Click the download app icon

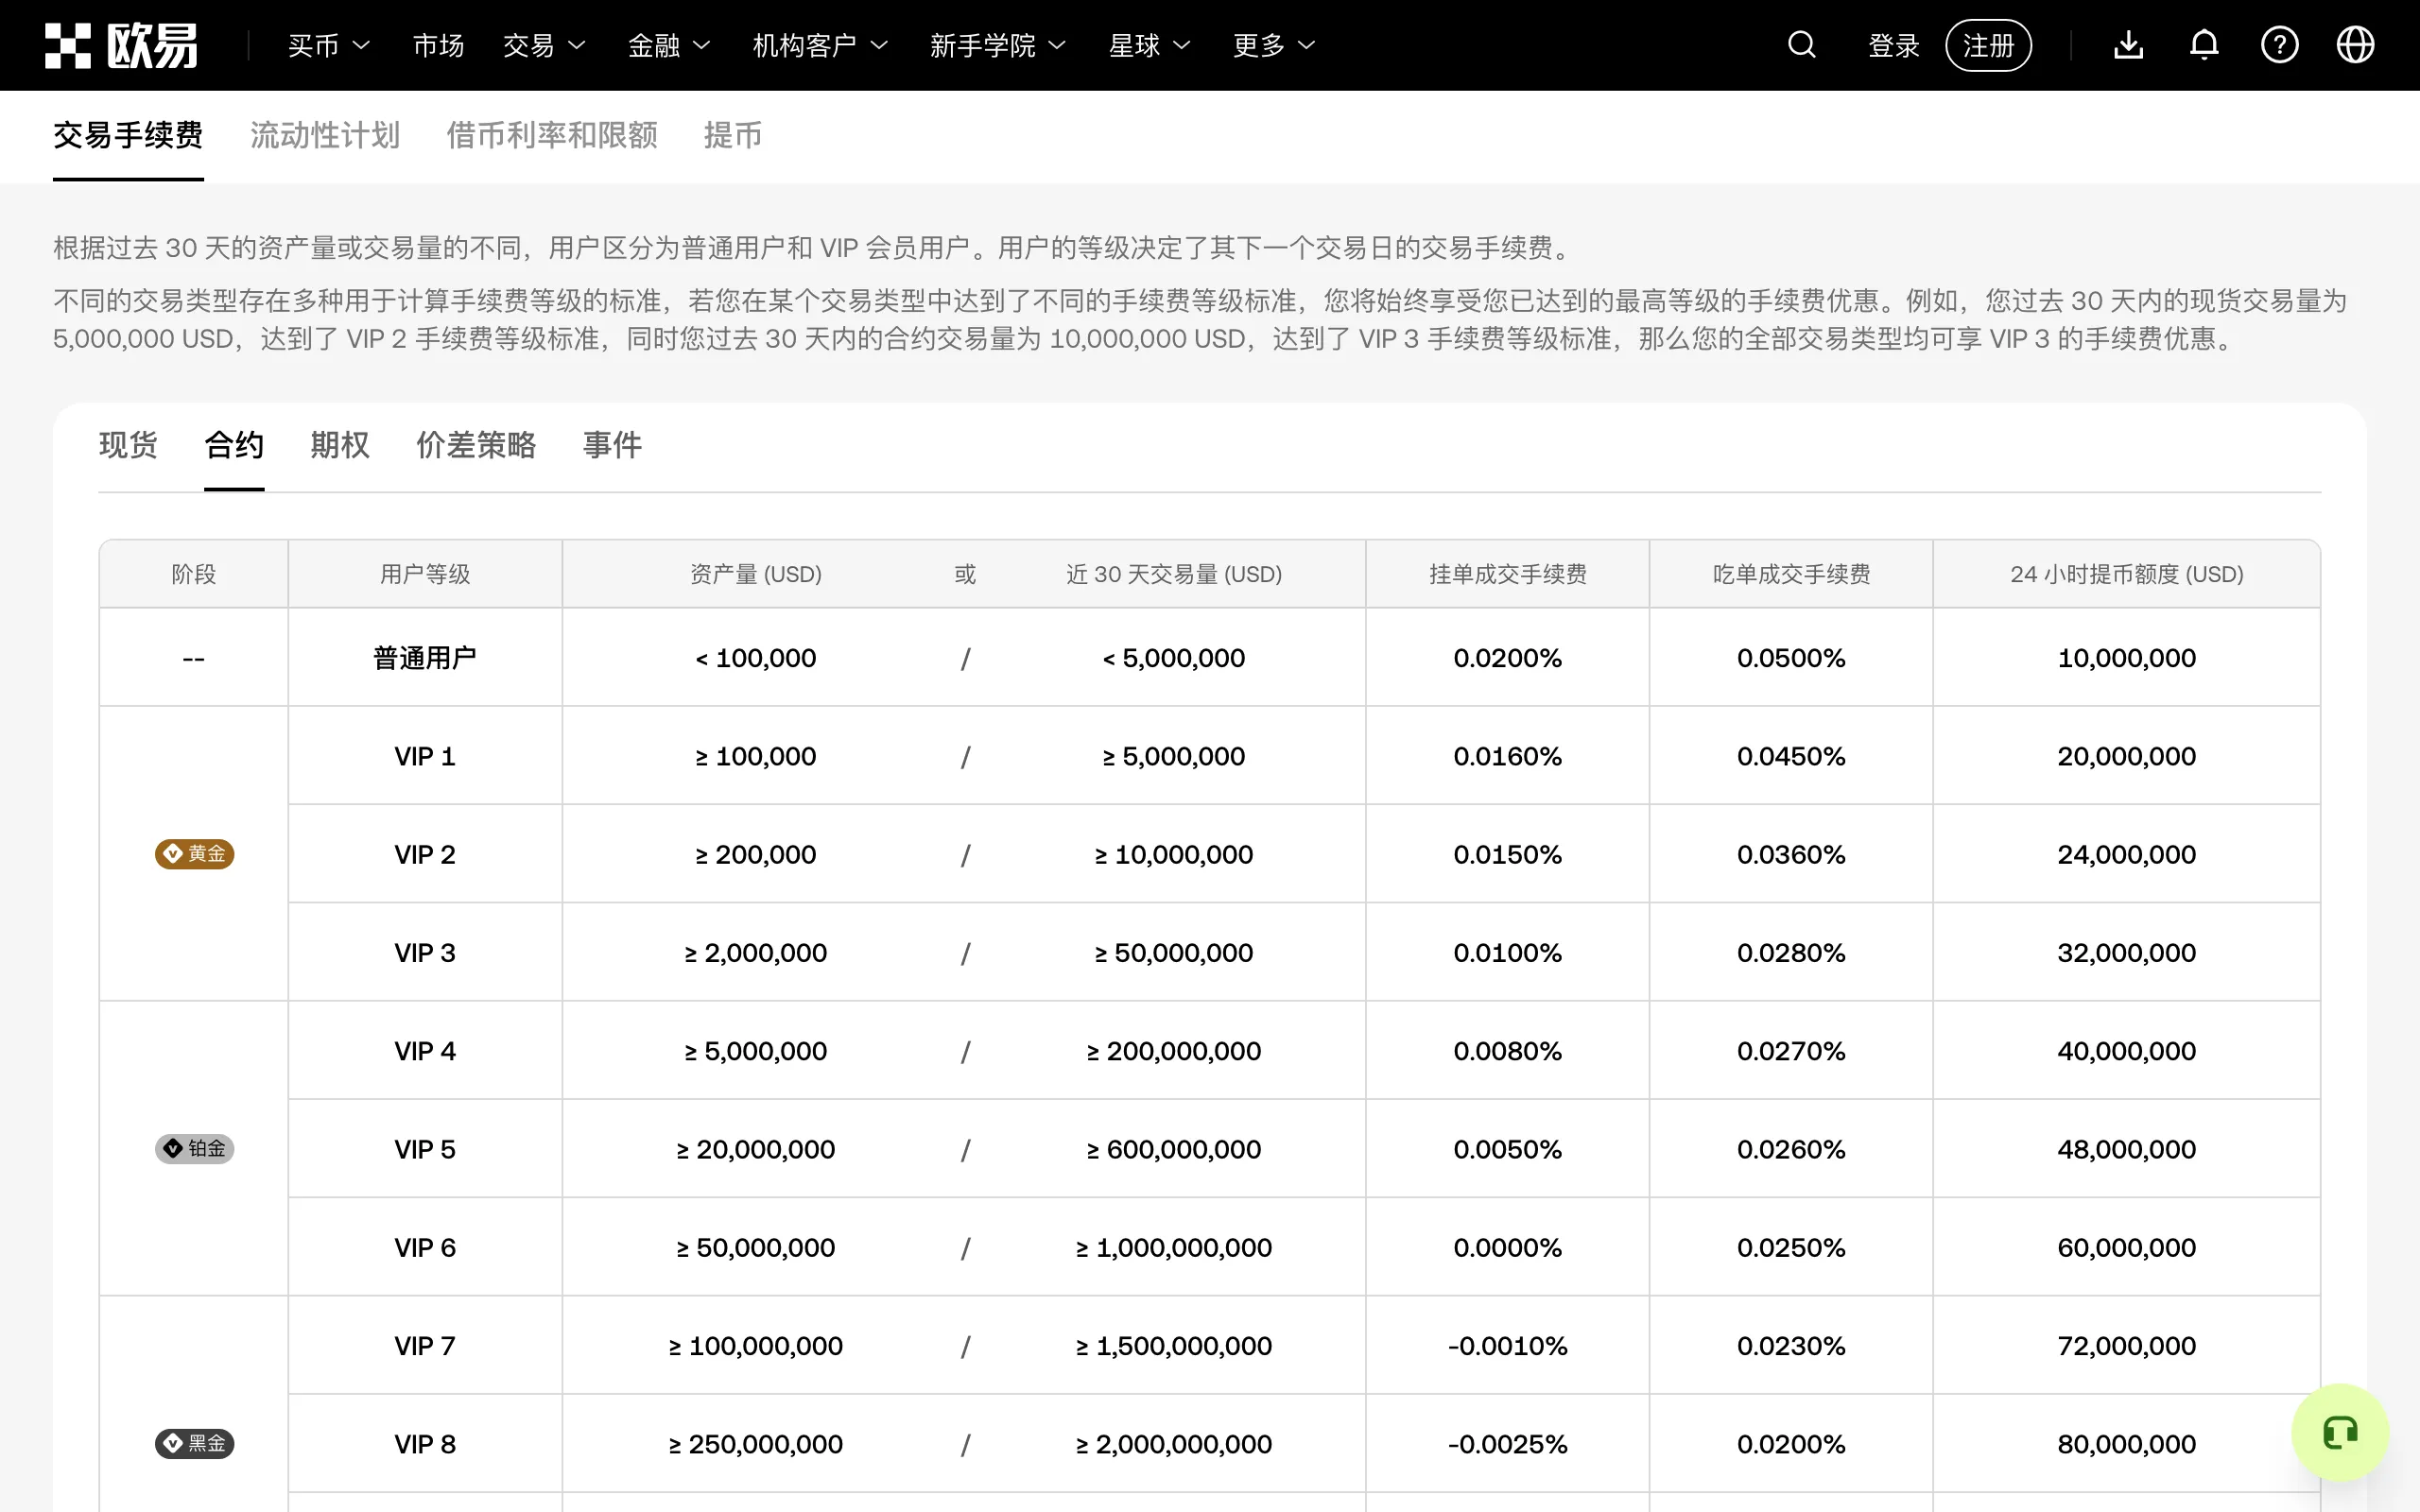(x=2129, y=45)
